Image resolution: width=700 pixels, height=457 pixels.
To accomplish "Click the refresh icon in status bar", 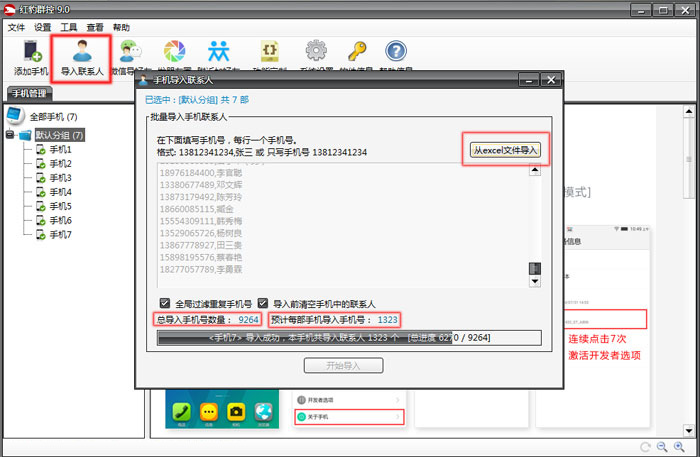I will point(645,447).
